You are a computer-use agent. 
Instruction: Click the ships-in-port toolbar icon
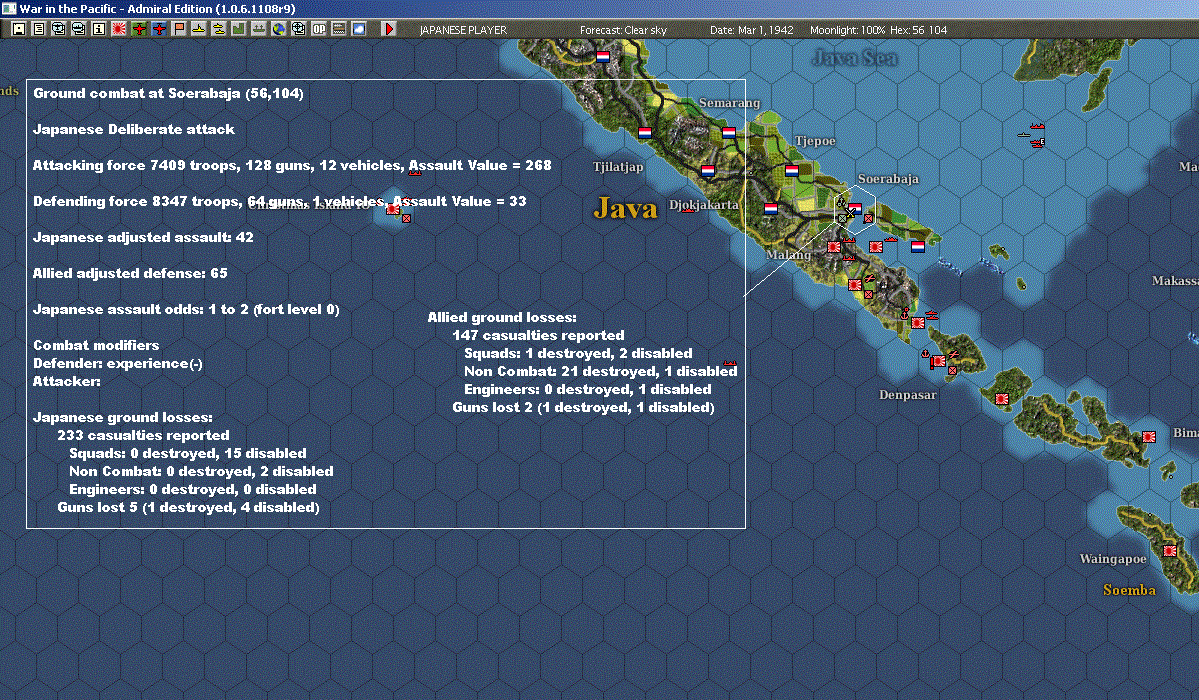coord(258,29)
